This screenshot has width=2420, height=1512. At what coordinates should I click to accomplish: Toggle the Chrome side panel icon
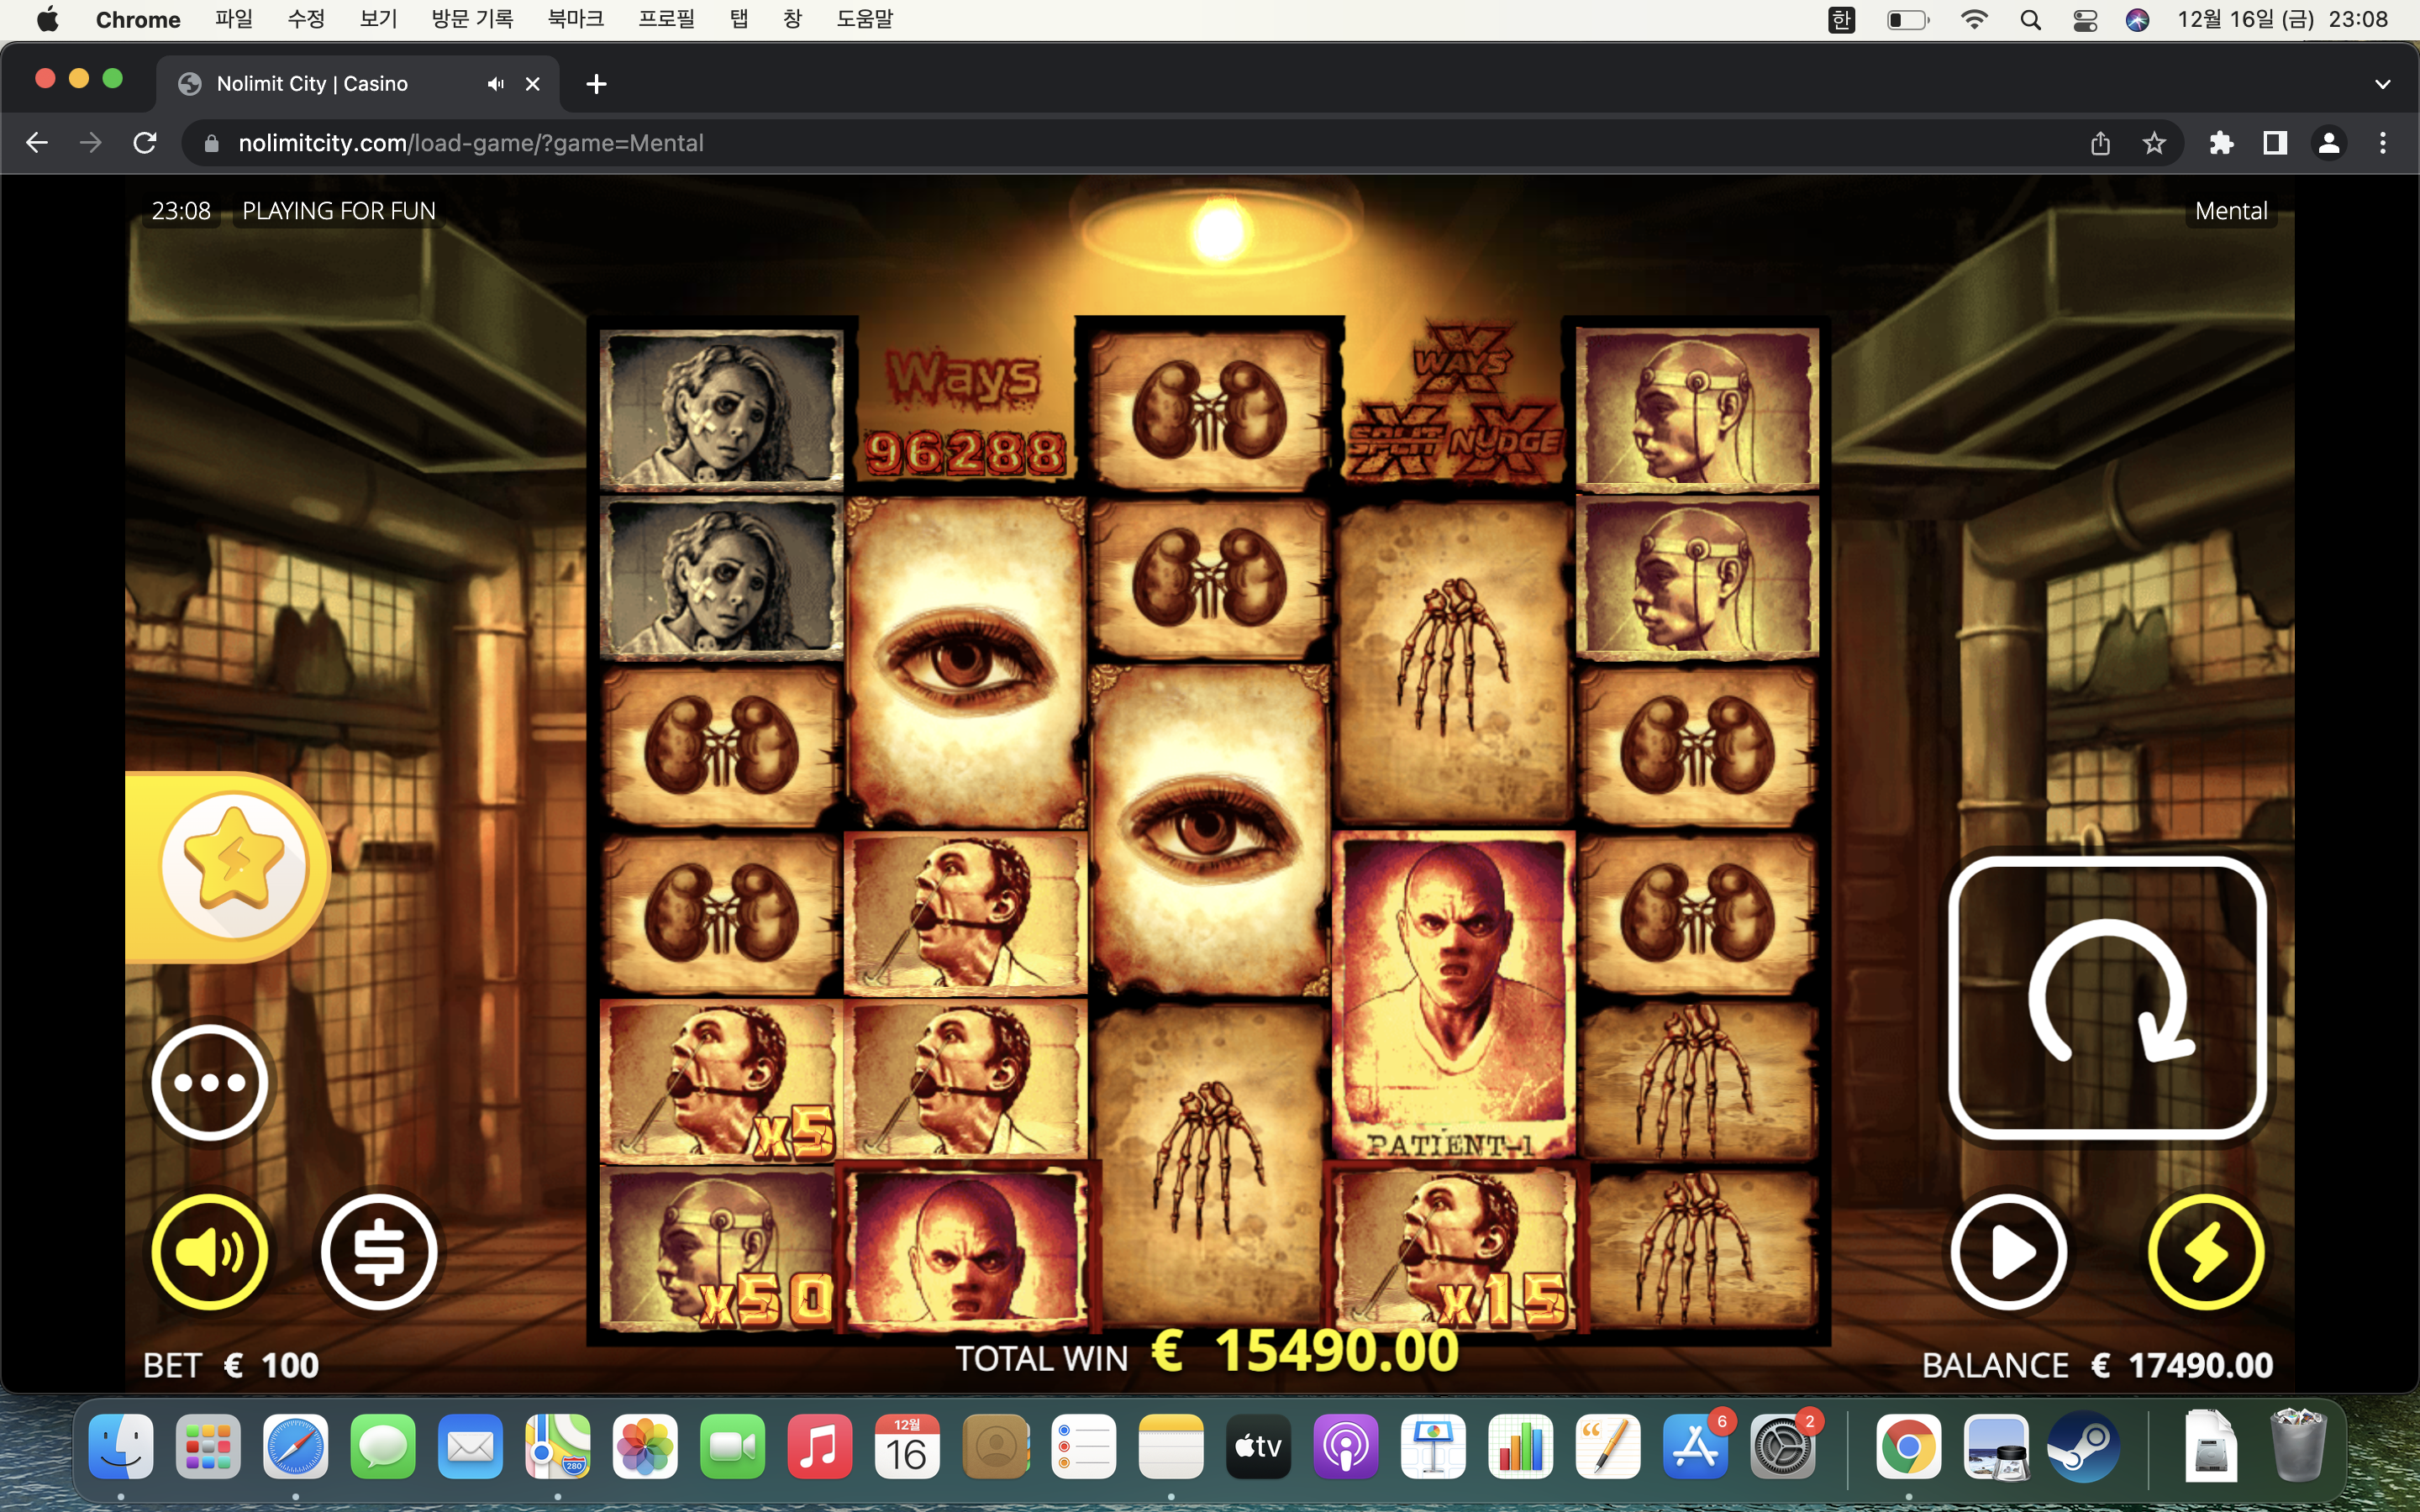[x=2275, y=143]
